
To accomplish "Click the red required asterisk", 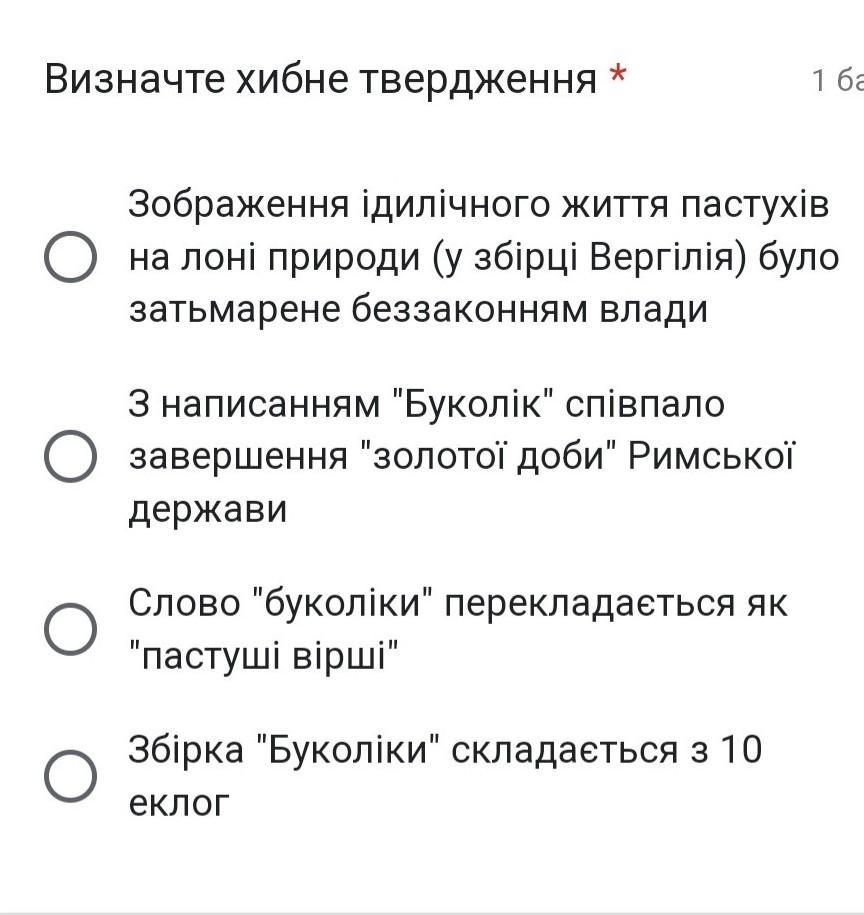I will (618, 75).
